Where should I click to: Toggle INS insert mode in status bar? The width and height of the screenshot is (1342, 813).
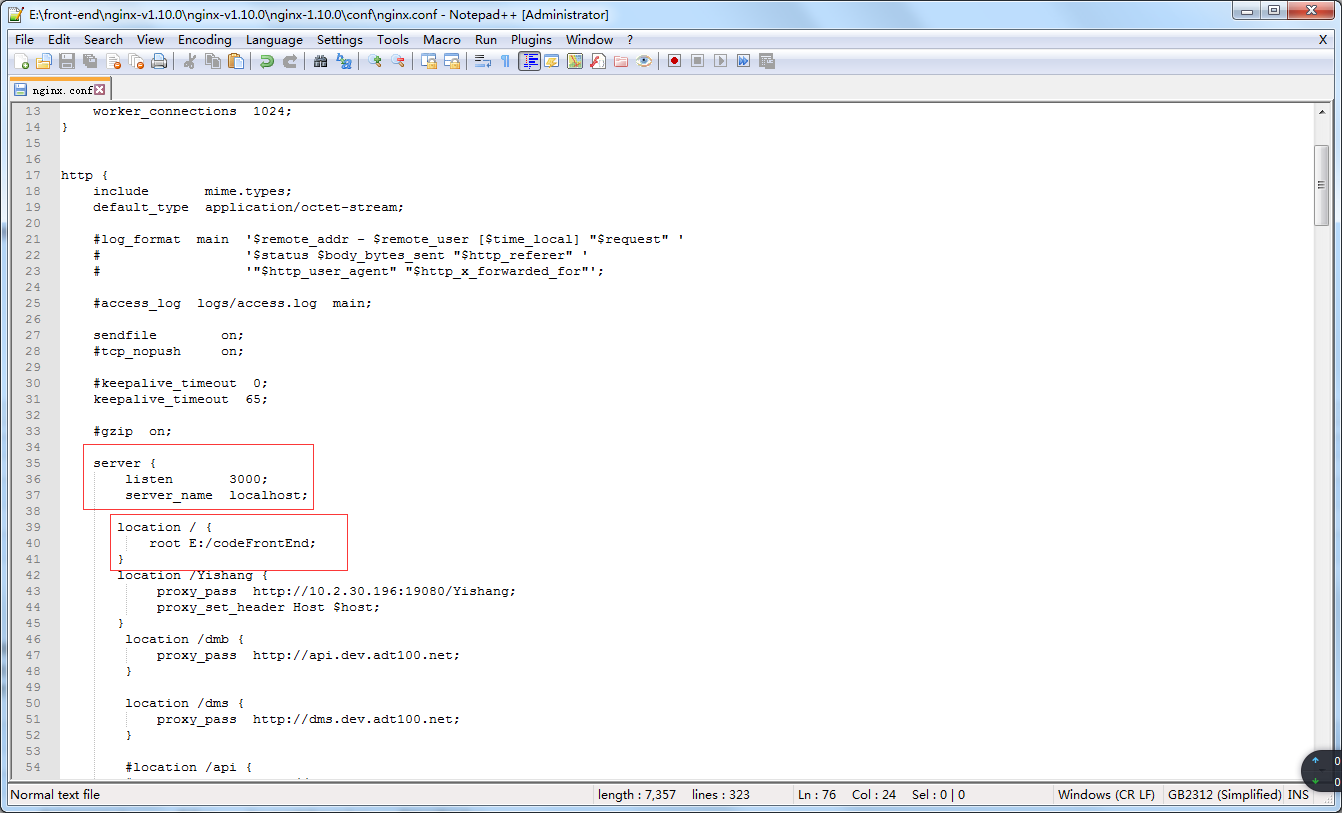tap(1298, 795)
